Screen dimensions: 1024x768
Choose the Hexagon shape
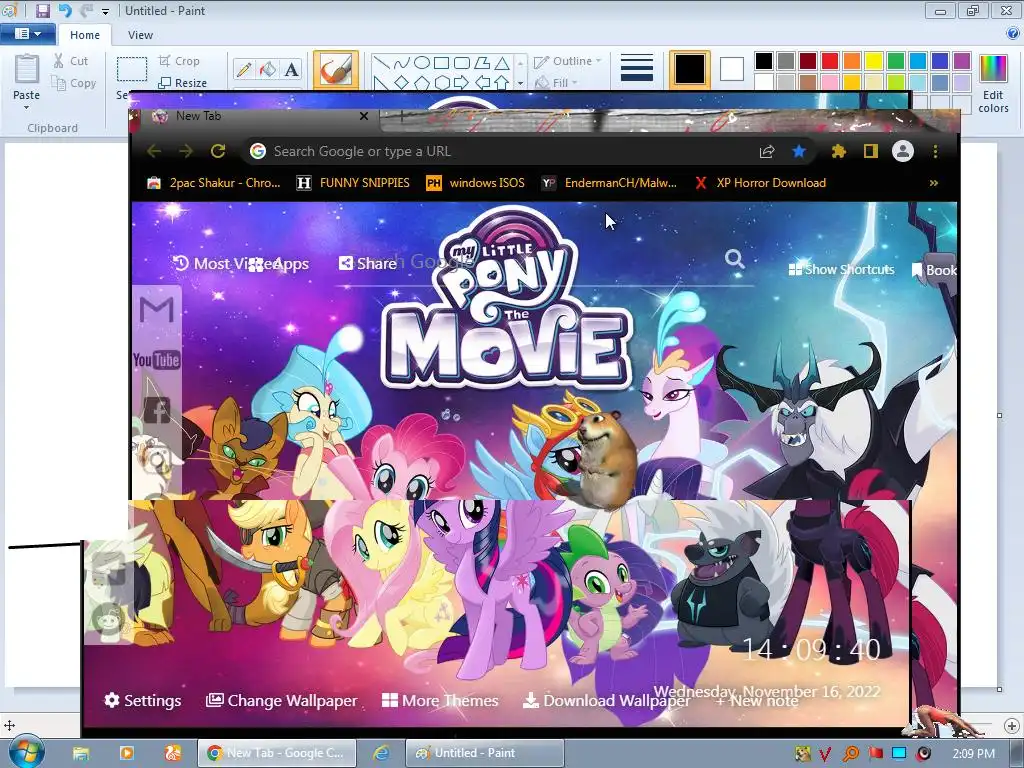coord(442,82)
